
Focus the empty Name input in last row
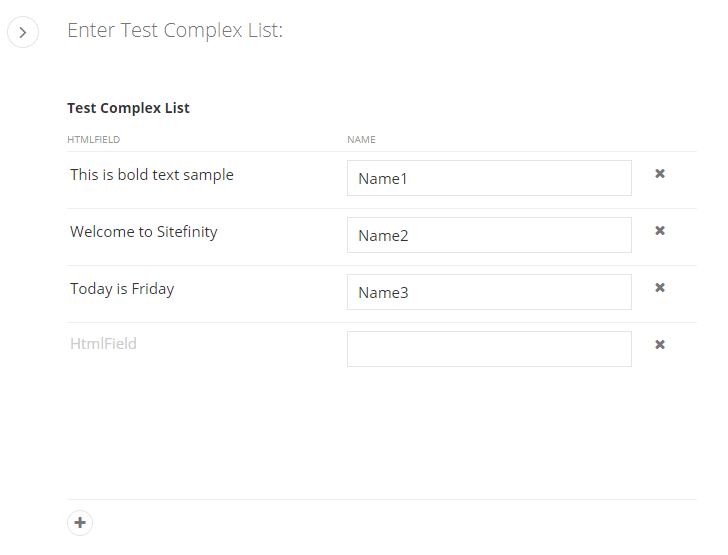pos(489,349)
